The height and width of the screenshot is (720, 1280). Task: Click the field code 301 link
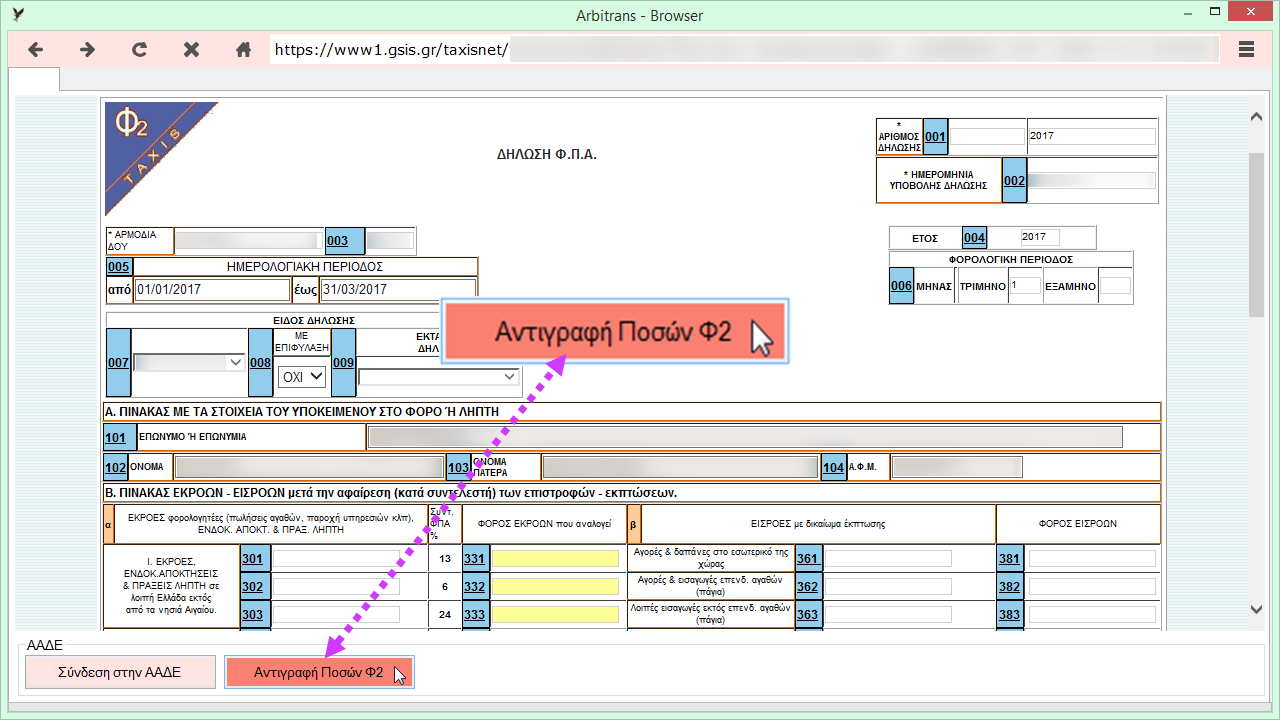point(253,559)
